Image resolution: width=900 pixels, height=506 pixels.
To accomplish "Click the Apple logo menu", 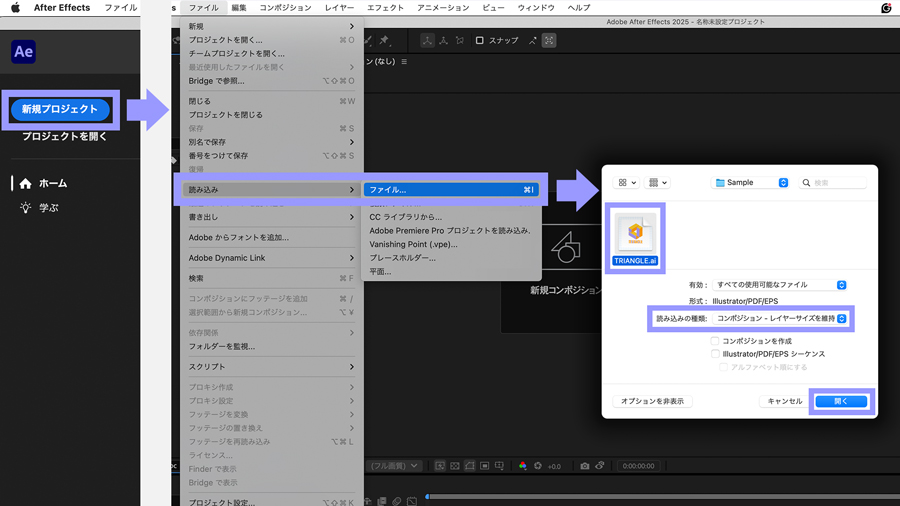I will pyautogui.click(x=15, y=7).
